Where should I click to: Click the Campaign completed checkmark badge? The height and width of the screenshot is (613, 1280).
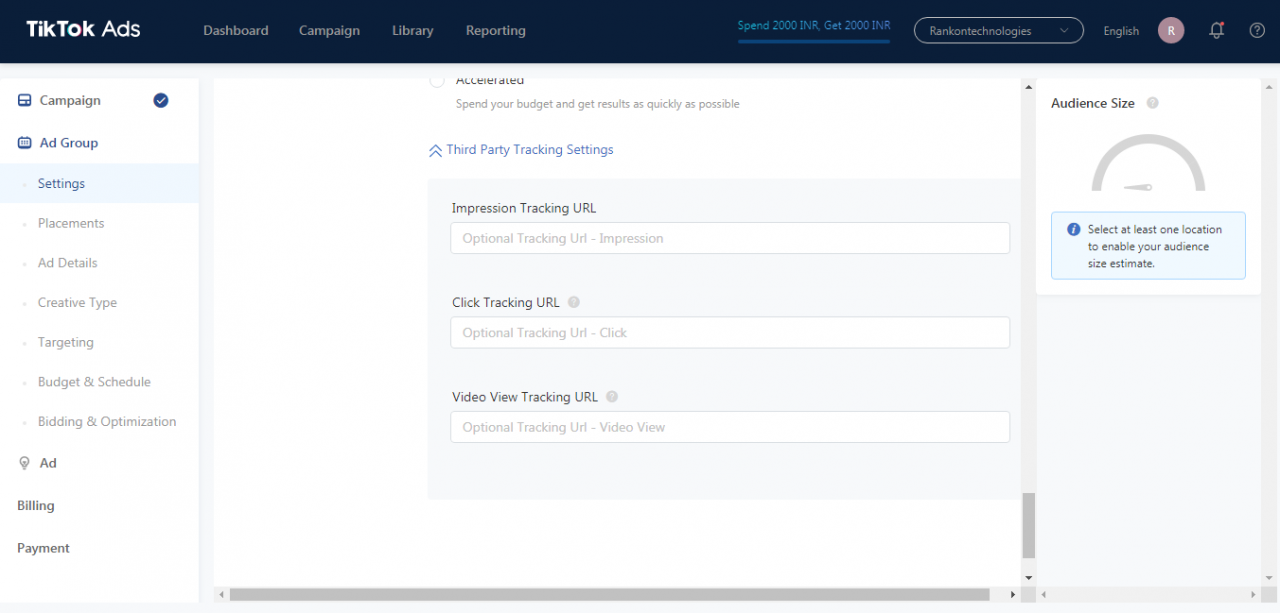point(161,100)
